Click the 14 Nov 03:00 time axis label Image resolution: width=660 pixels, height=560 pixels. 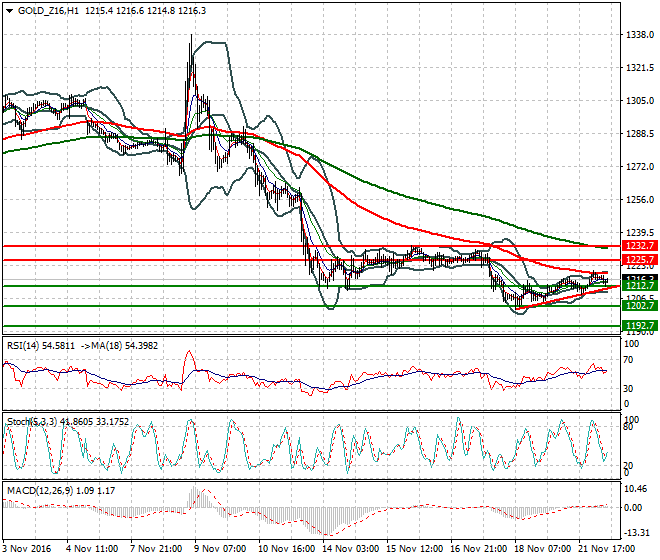[x=351, y=549]
